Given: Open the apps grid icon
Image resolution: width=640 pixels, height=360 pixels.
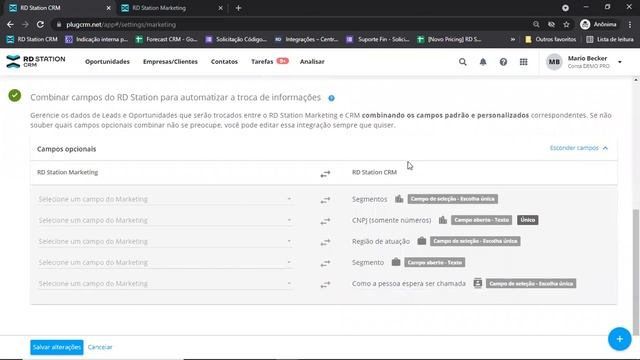Looking at the screenshot, I should pyautogui.click(x=524, y=62).
